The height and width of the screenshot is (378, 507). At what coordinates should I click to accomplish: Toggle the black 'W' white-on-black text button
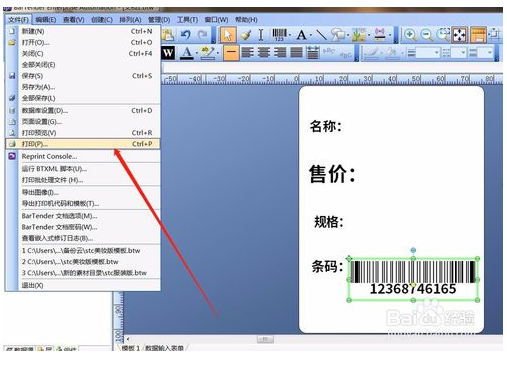[168, 53]
